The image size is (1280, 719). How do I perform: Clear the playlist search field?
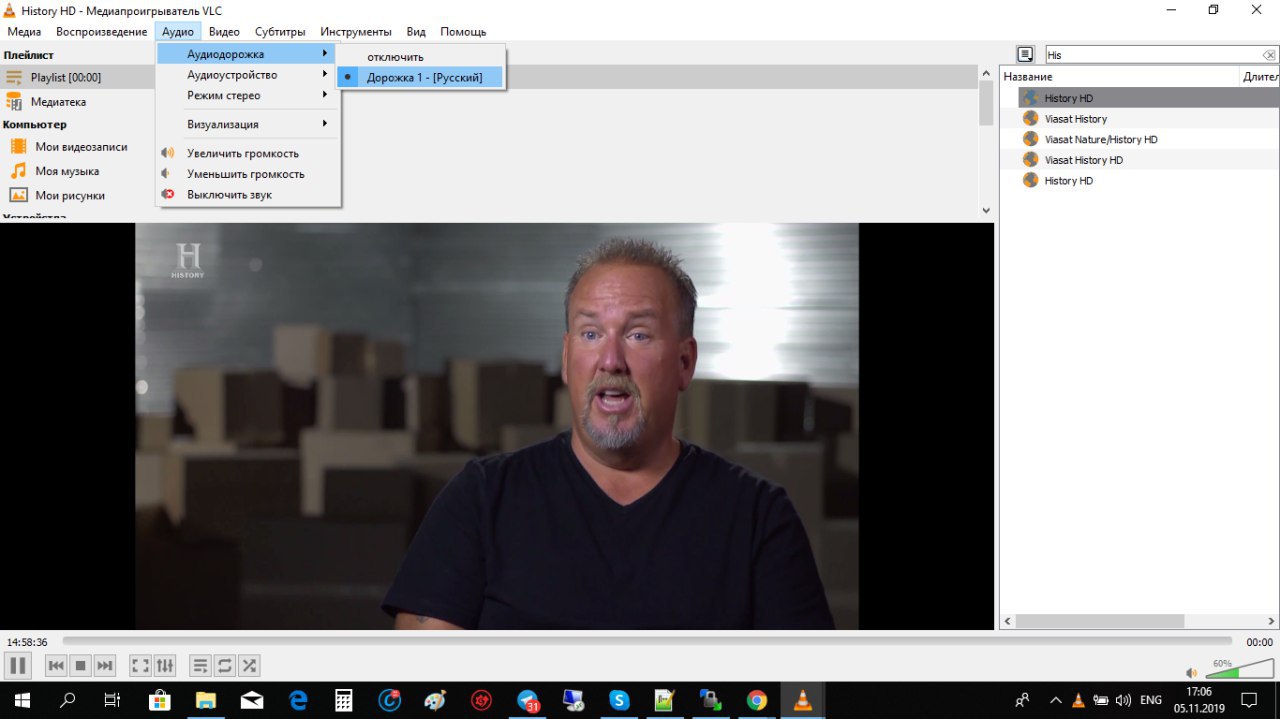(x=1268, y=55)
